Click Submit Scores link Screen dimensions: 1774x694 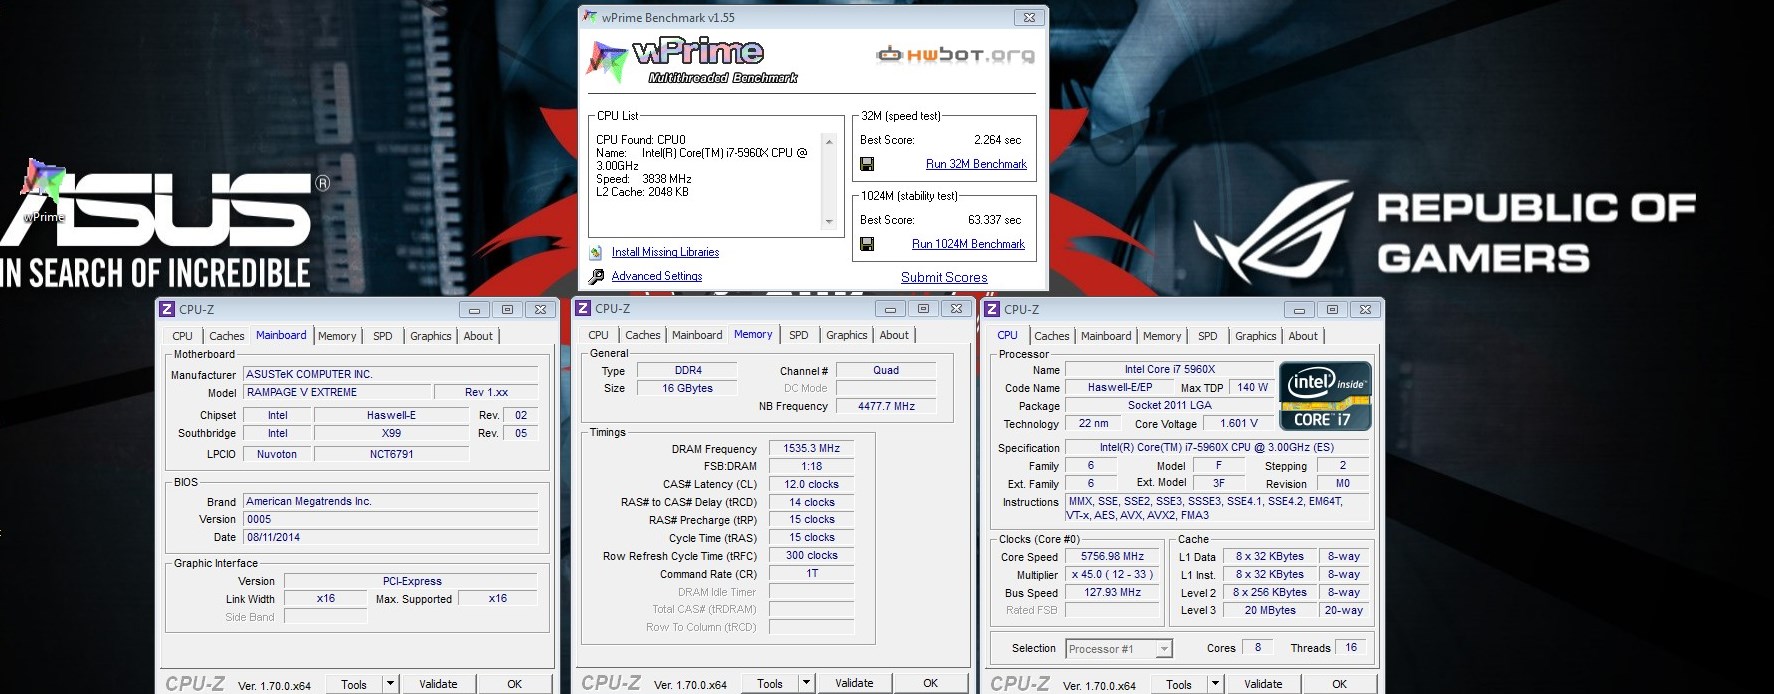[944, 278]
